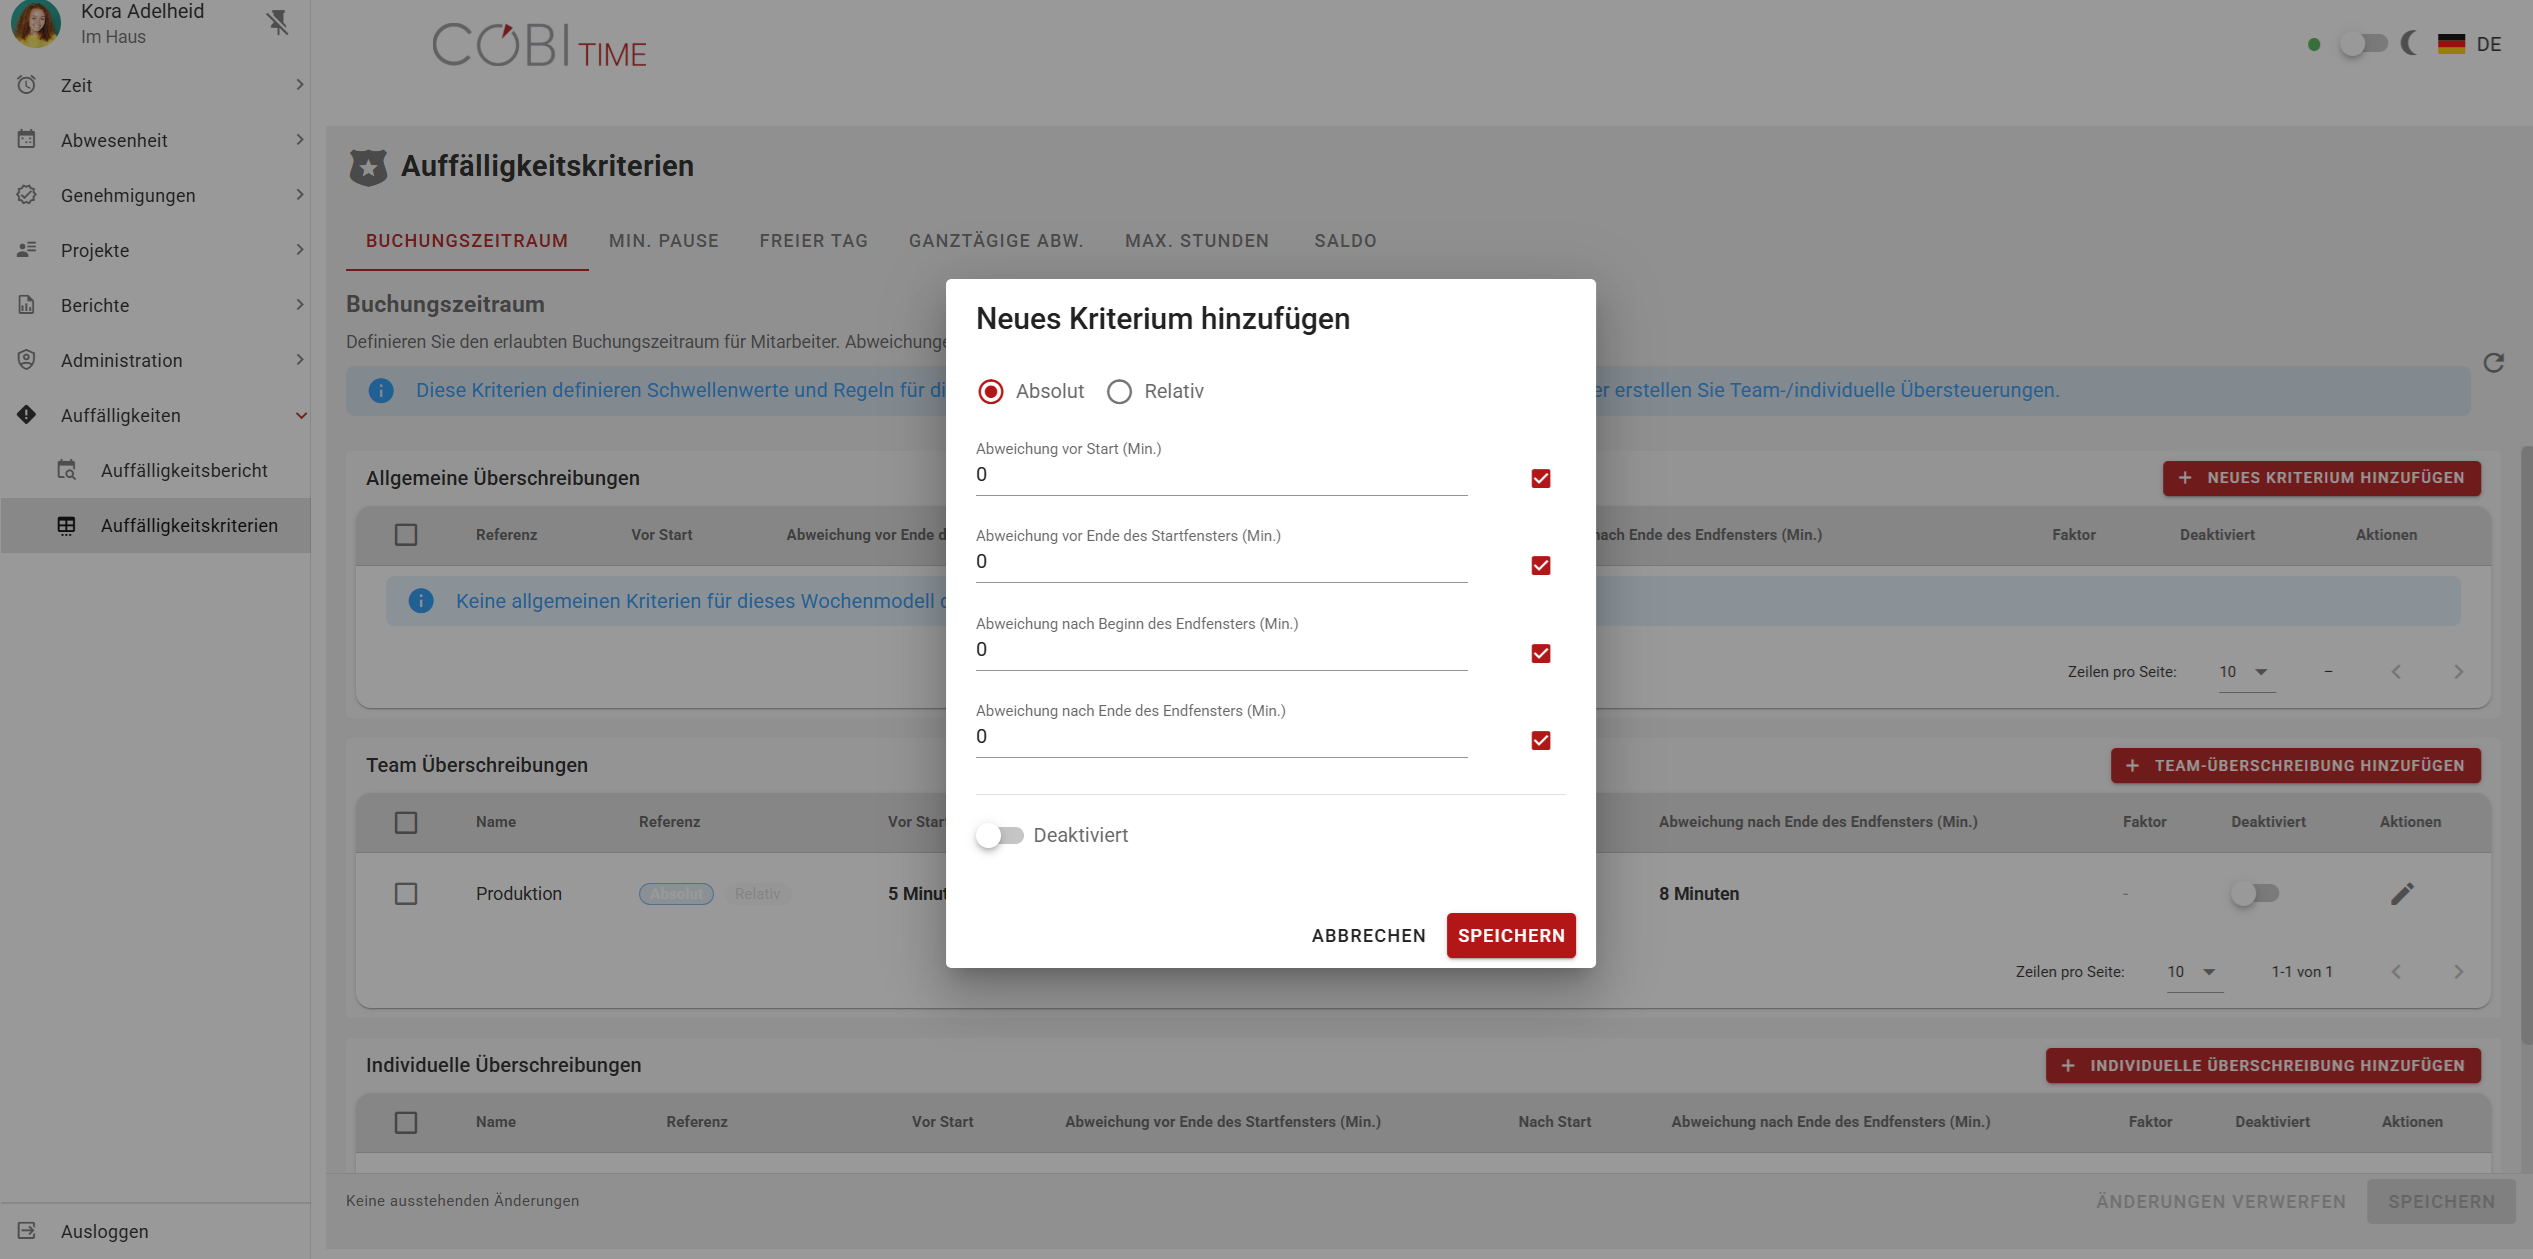Toggle the Deaktiviert switch in the dialog
The image size is (2533, 1259).
pos(1000,836)
